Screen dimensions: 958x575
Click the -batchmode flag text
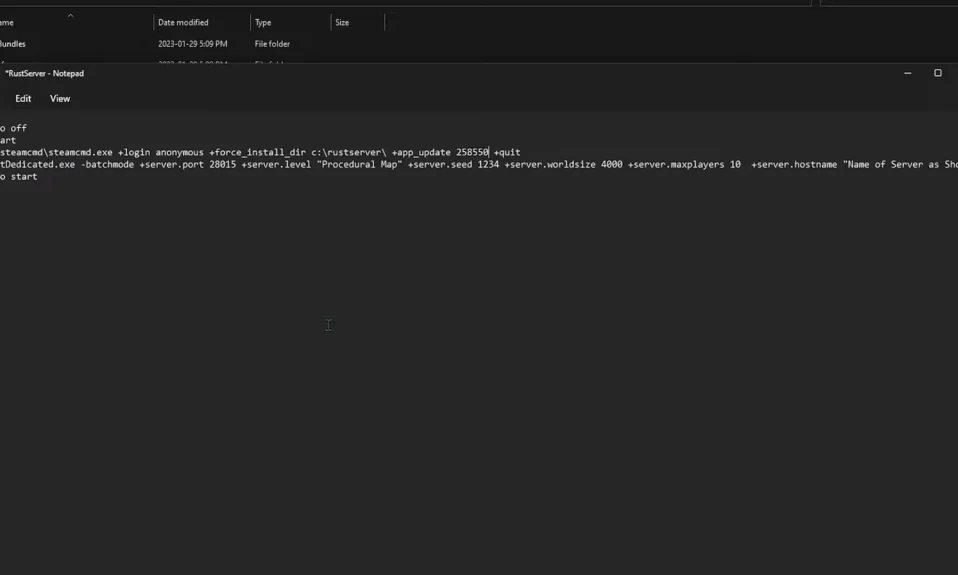[x=107, y=164]
